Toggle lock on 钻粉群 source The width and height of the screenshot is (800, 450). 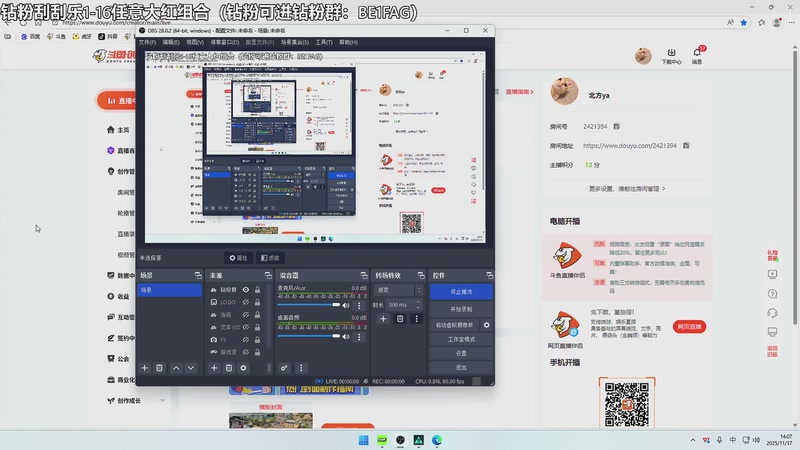click(x=257, y=290)
